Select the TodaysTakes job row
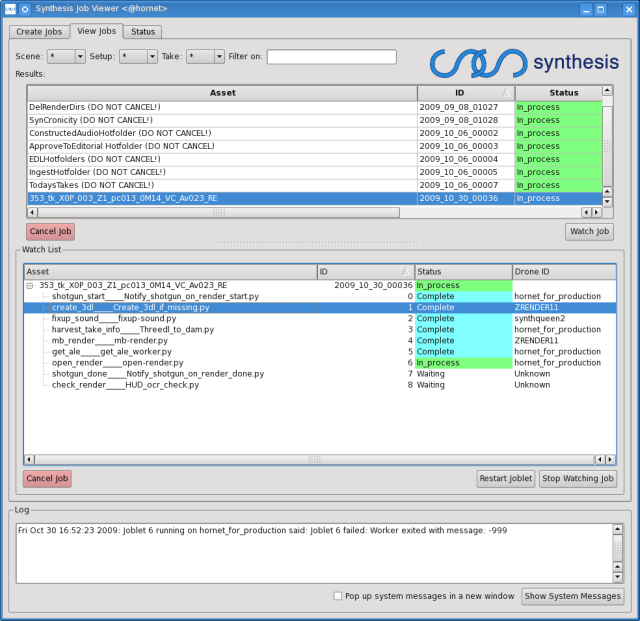Viewport: 640px width, 621px height. [315, 185]
